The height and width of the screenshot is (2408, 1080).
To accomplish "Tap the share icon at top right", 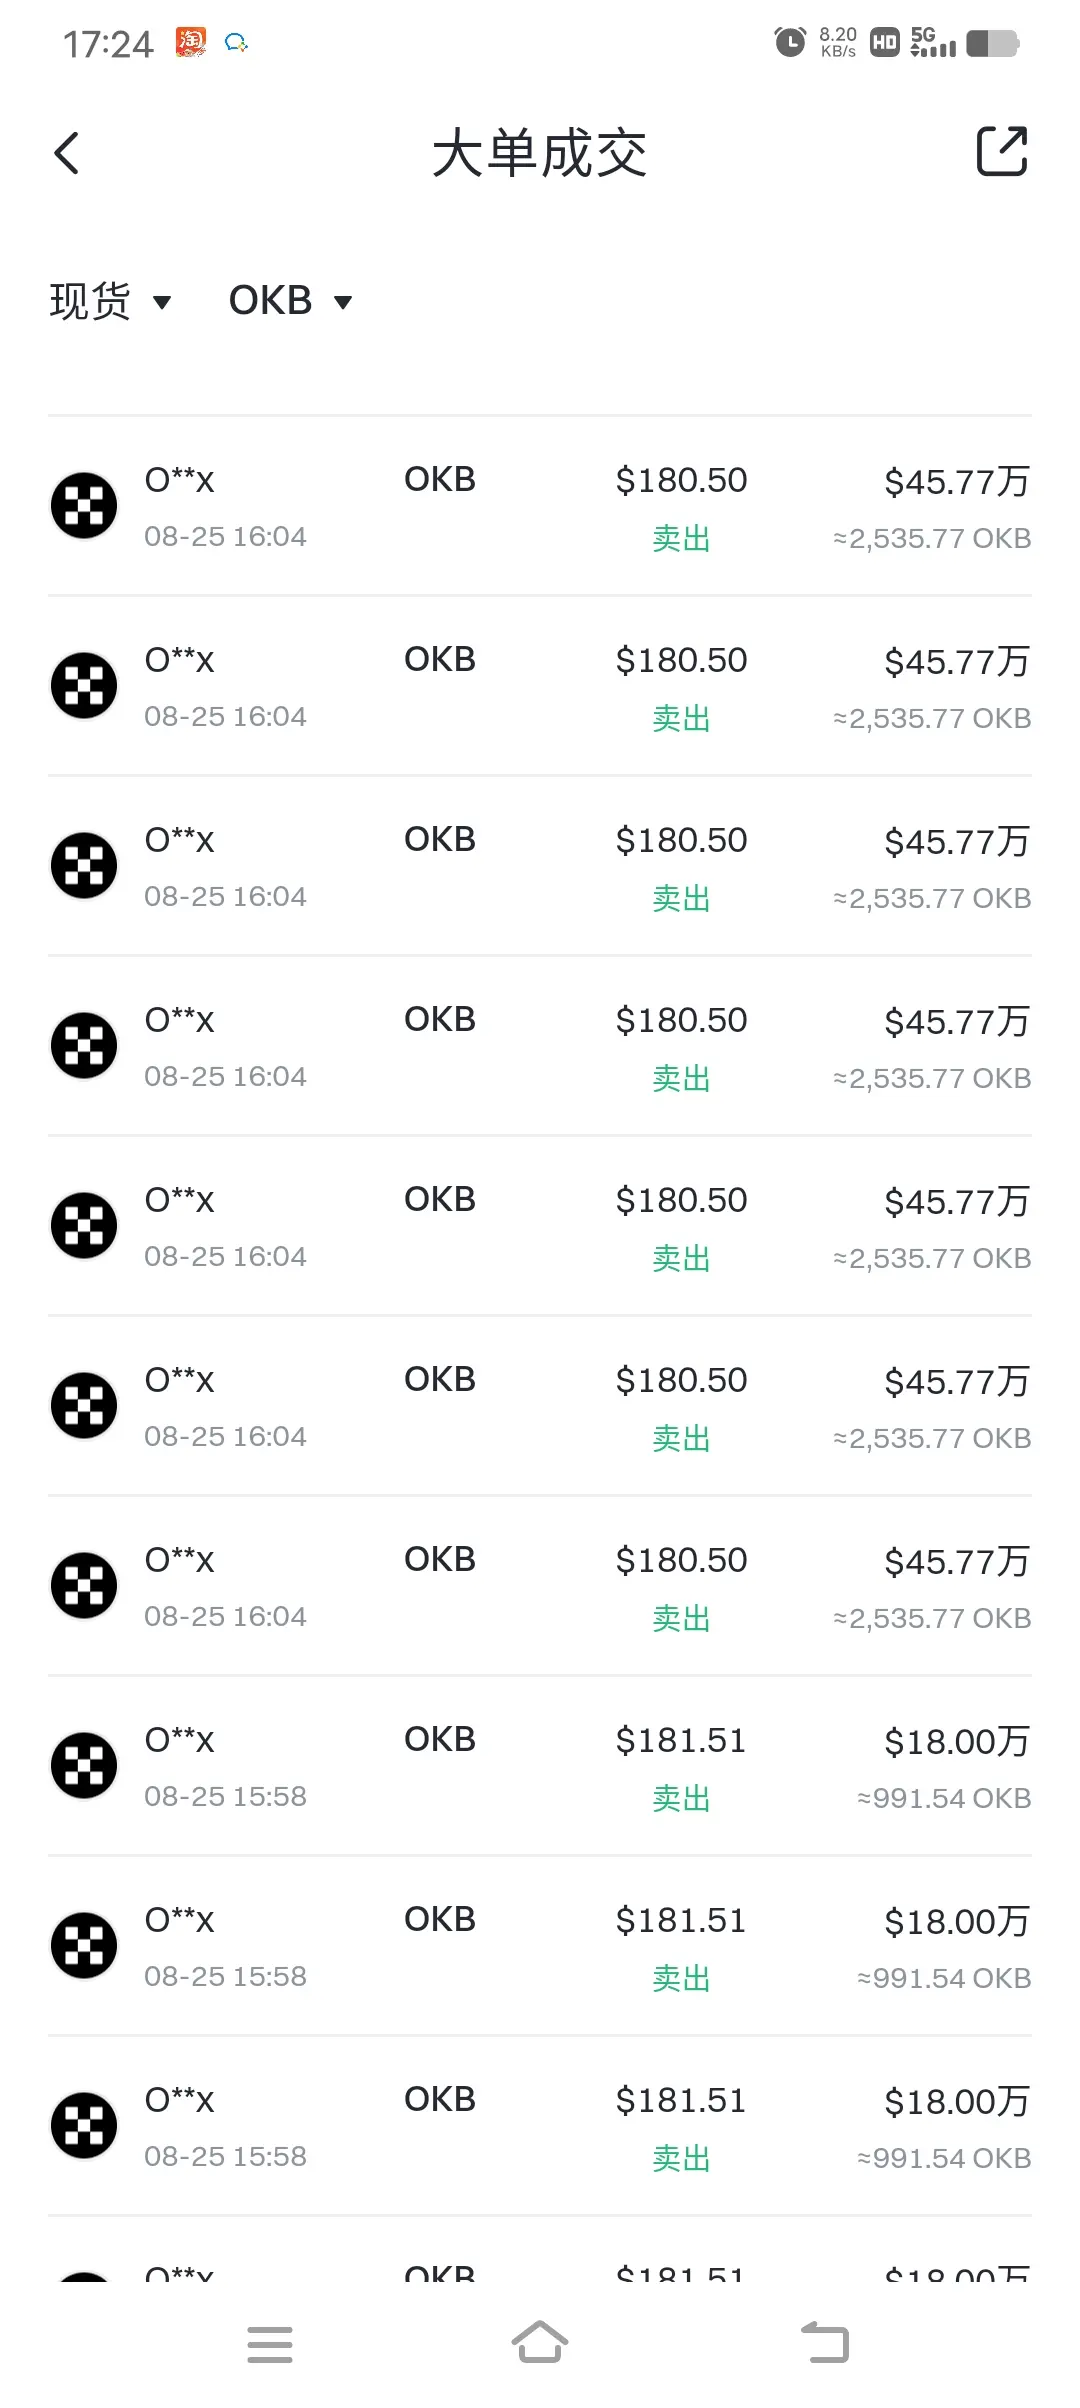I will click(1002, 152).
